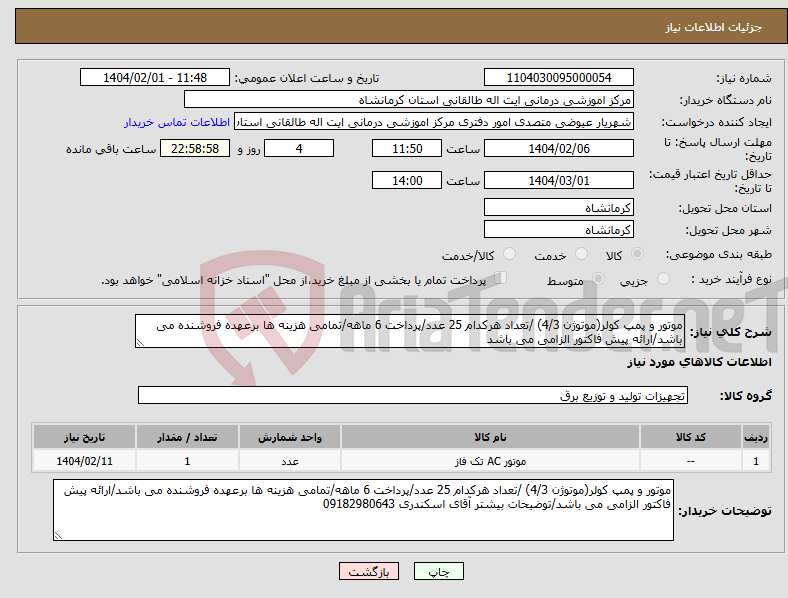
Task: Click the نام کالا column header
Action: [490, 437]
